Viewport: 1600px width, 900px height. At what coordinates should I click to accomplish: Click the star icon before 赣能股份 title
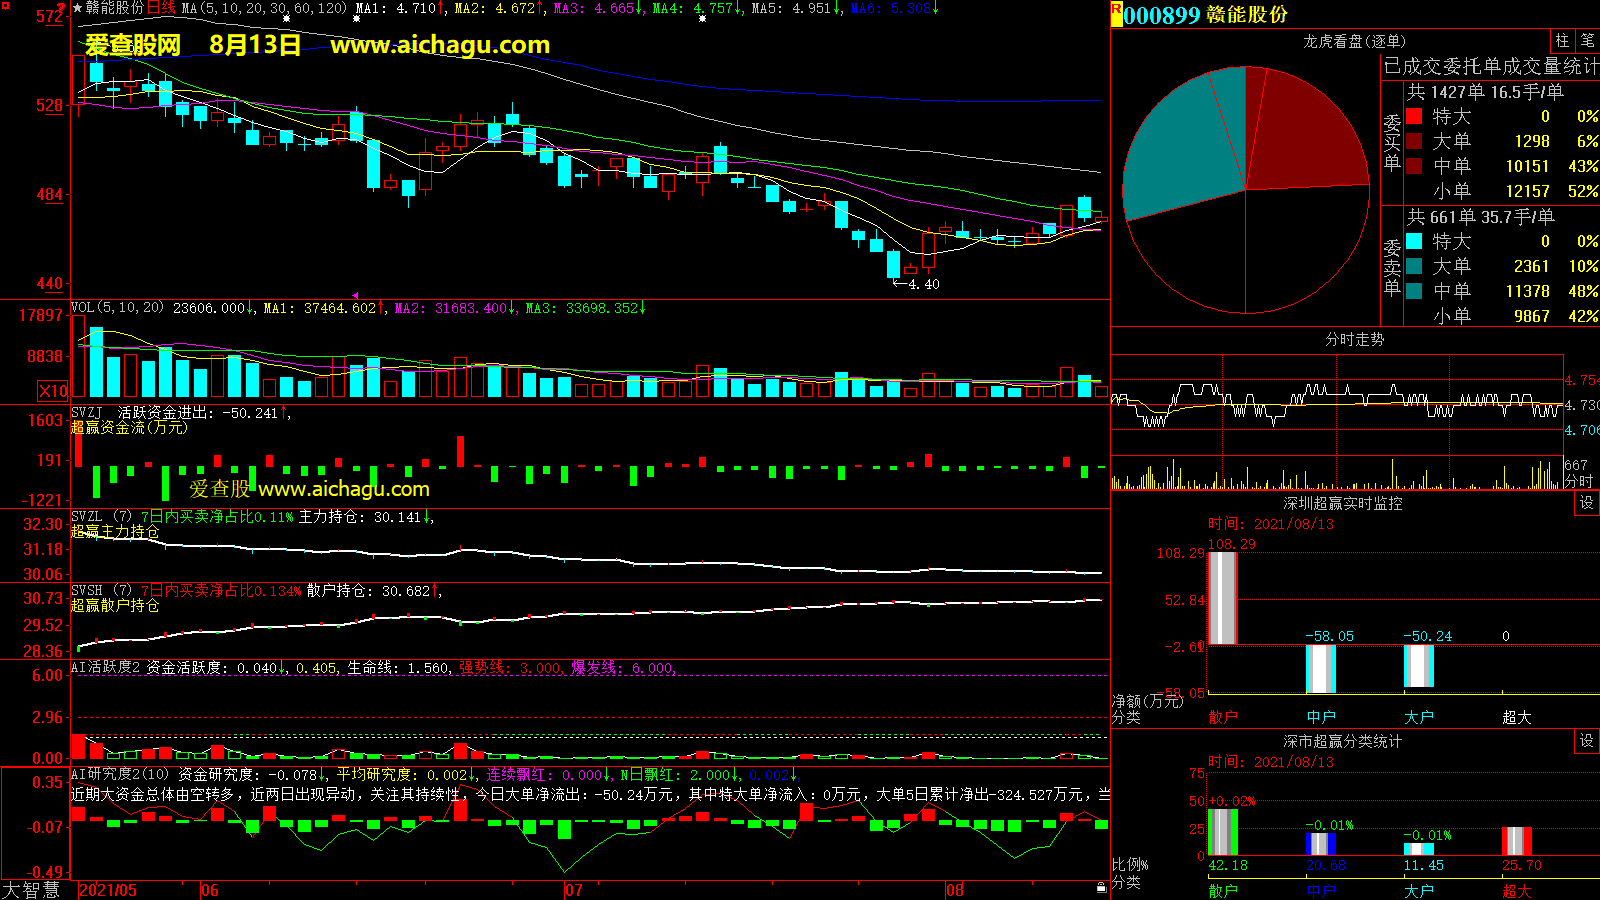77,8
